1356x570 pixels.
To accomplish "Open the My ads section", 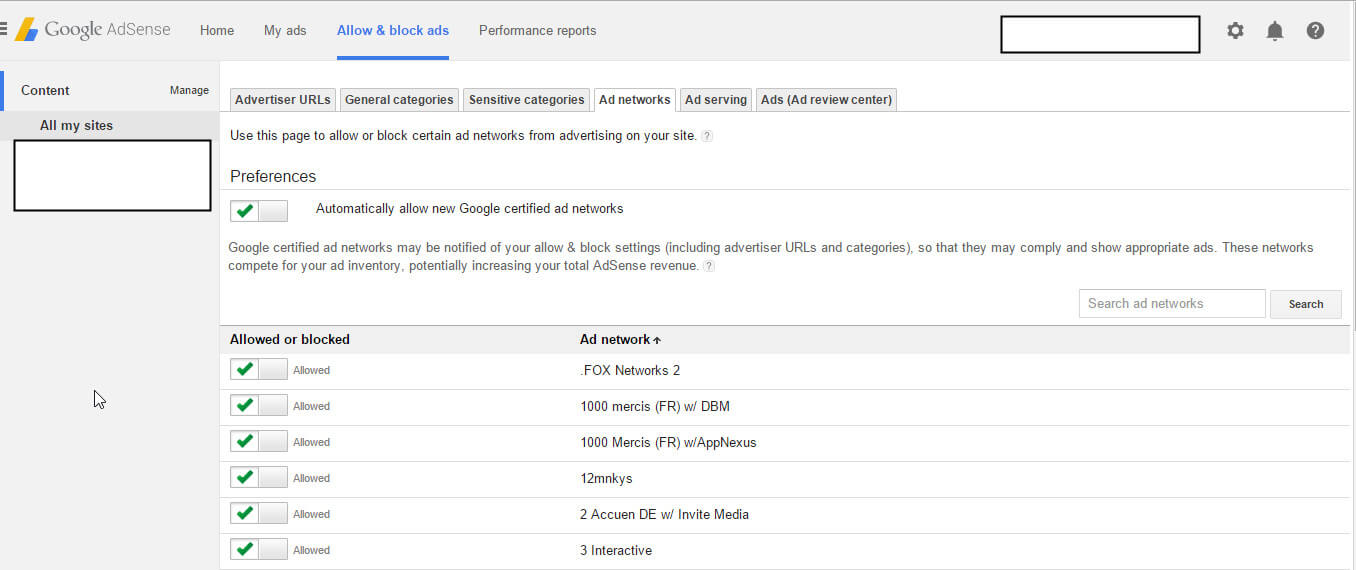I will pyautogui.click(x=285, y=31).
